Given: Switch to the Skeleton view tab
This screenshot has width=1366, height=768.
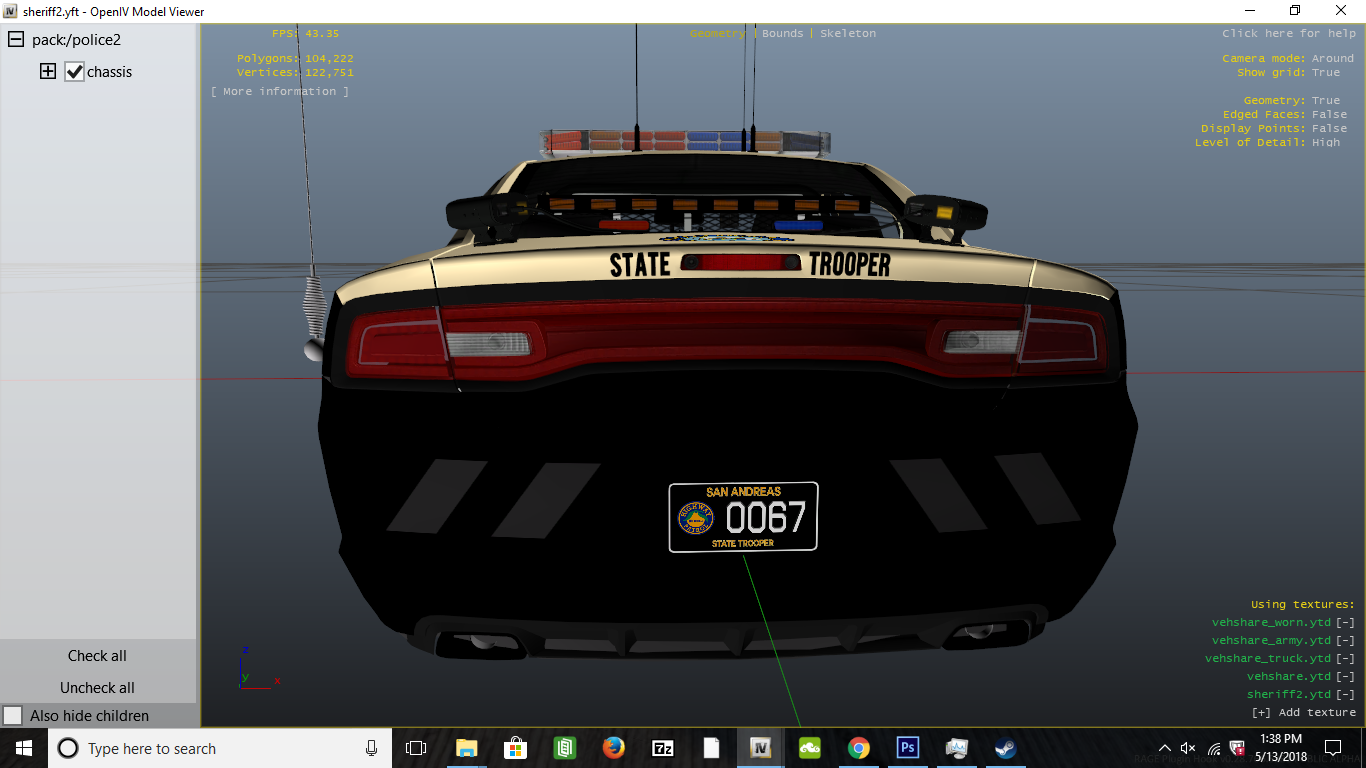Looking at the screenshot, I should 848,34.
